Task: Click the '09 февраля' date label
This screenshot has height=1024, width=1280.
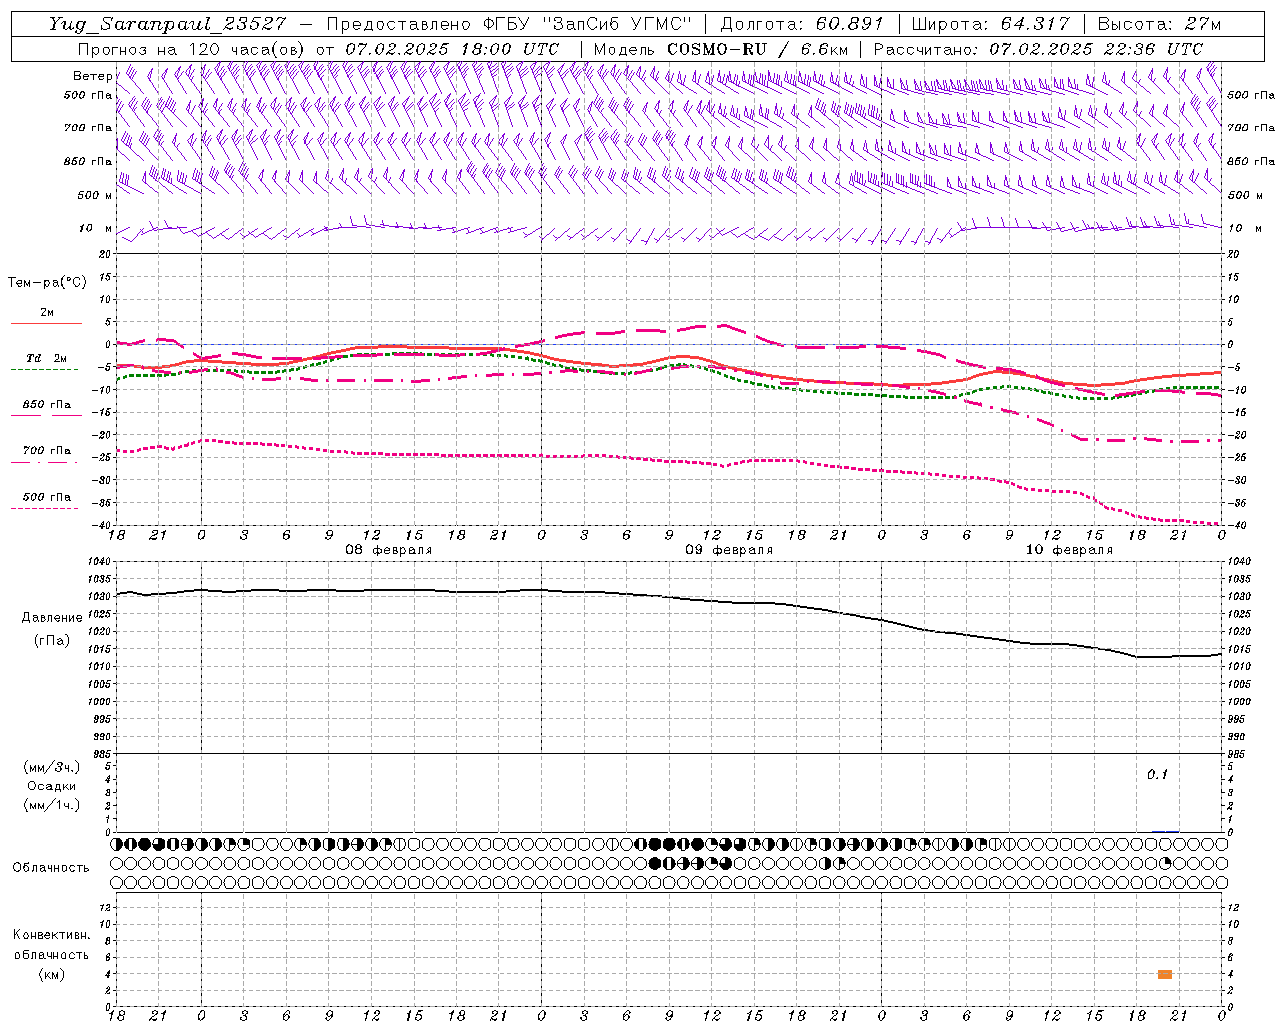Action: [x=729, y=550]
